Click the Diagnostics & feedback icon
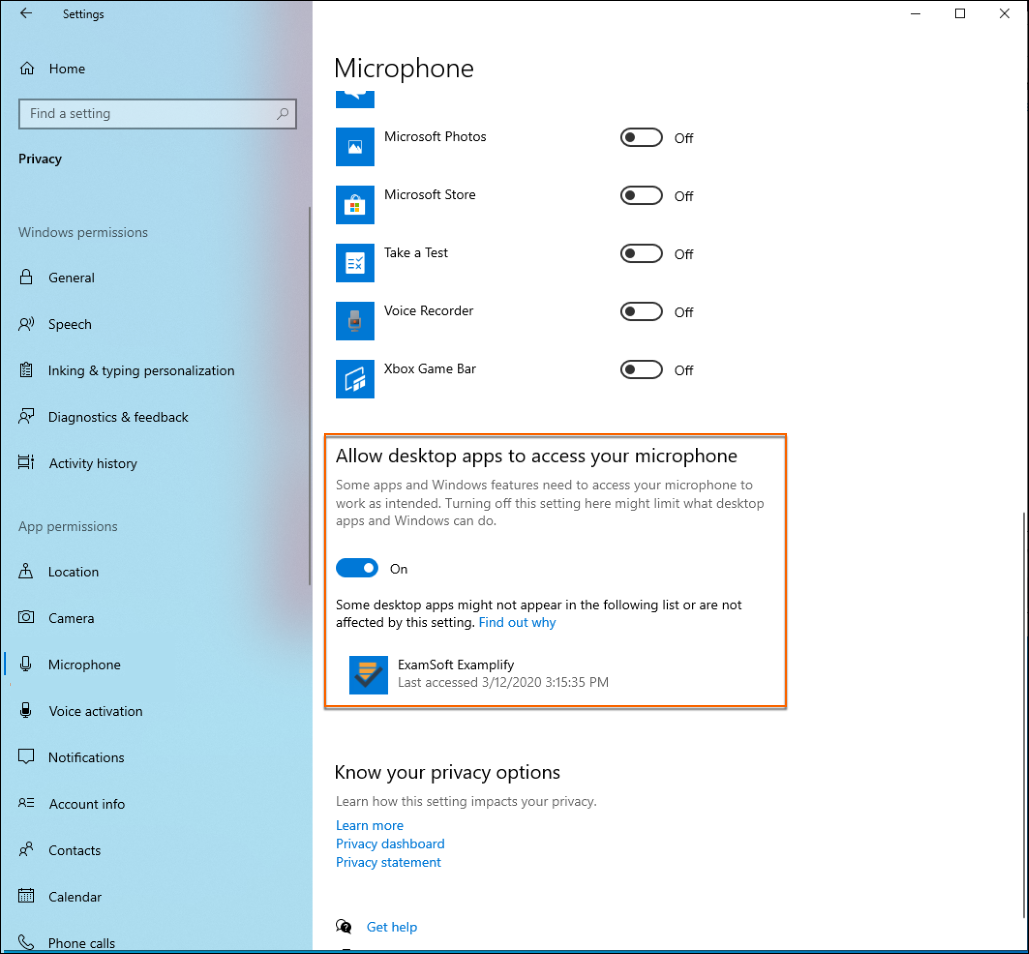The width and height of the screenshot is (1029, 954). [26, 417]
